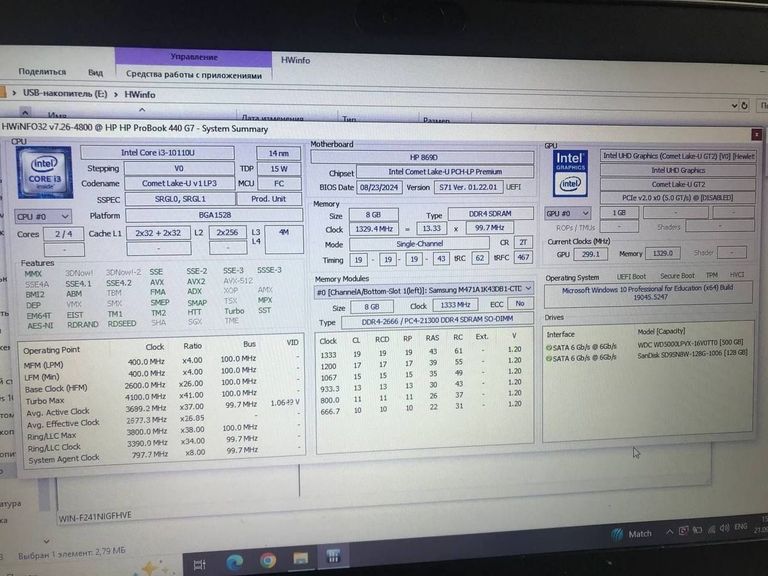The width and height of the screenshot is (768, 576).
Task: Expand the chevron before USB-накопитель (E:)
Action: pos(14,93)
